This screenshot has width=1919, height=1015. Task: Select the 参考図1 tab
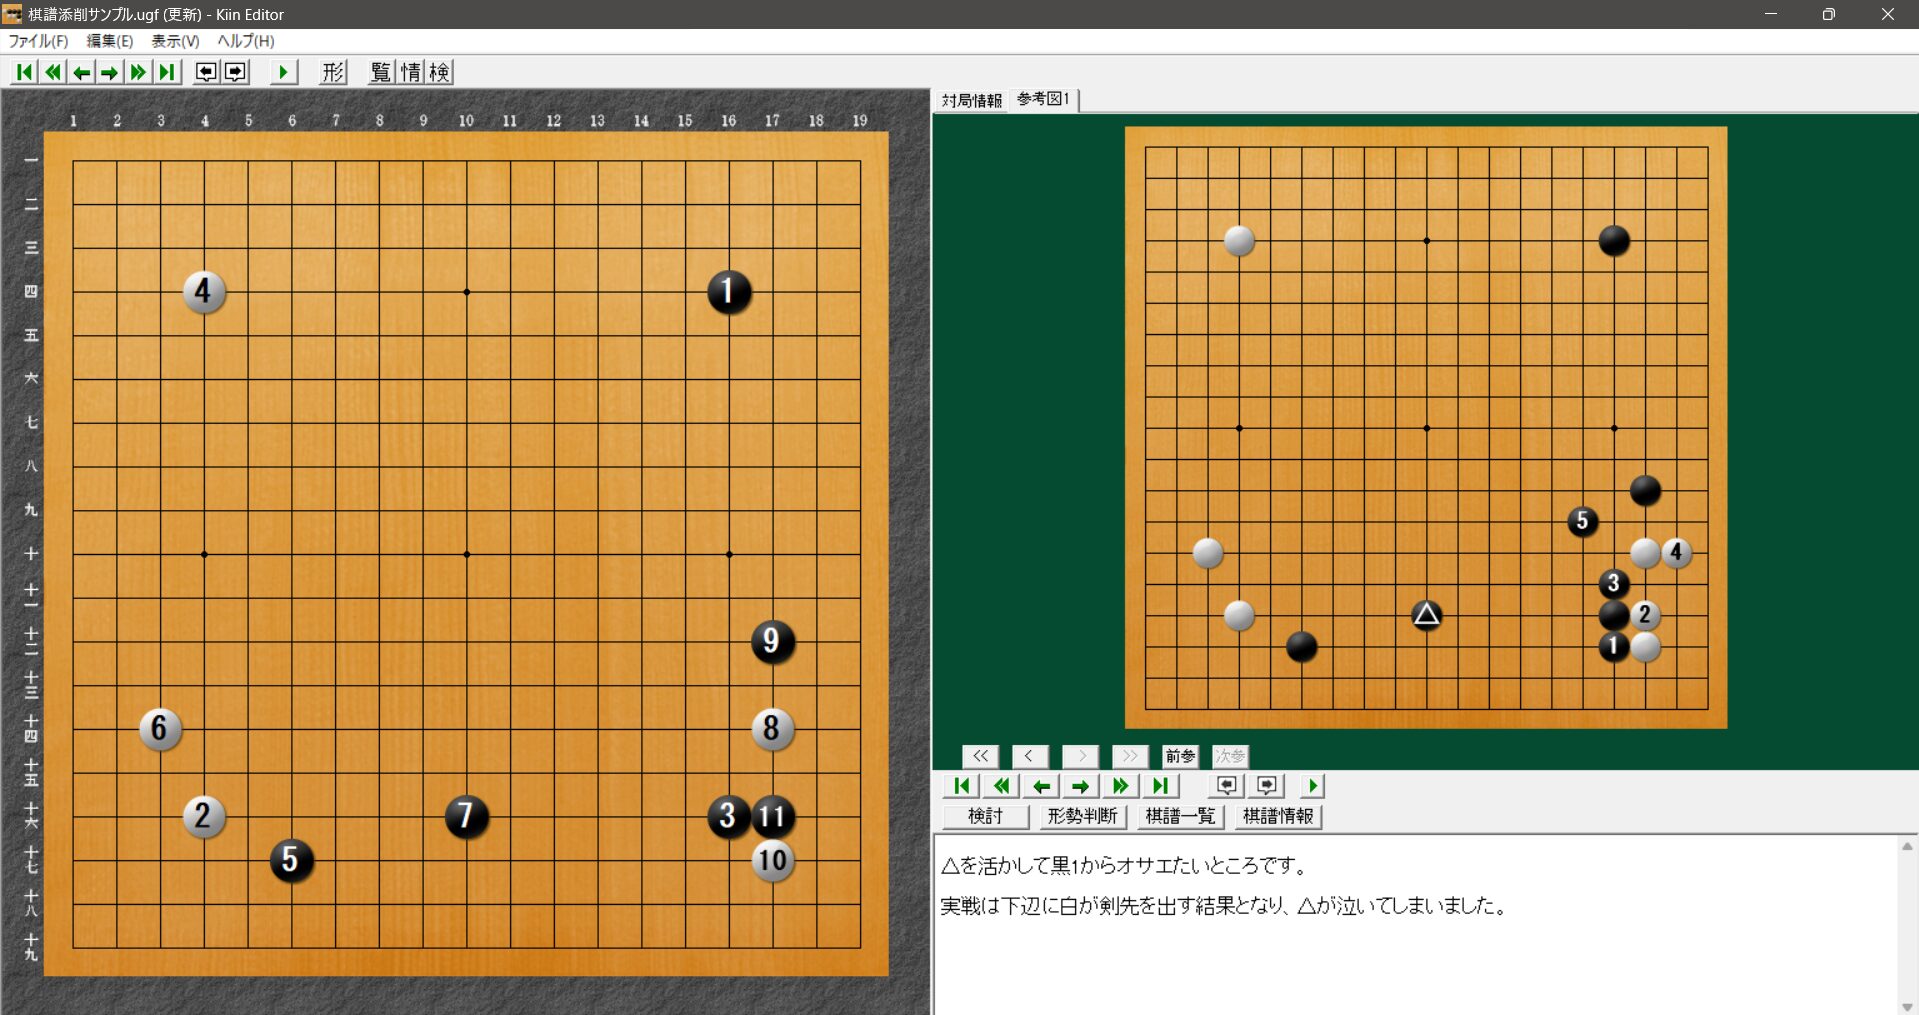pos(1043,99)
